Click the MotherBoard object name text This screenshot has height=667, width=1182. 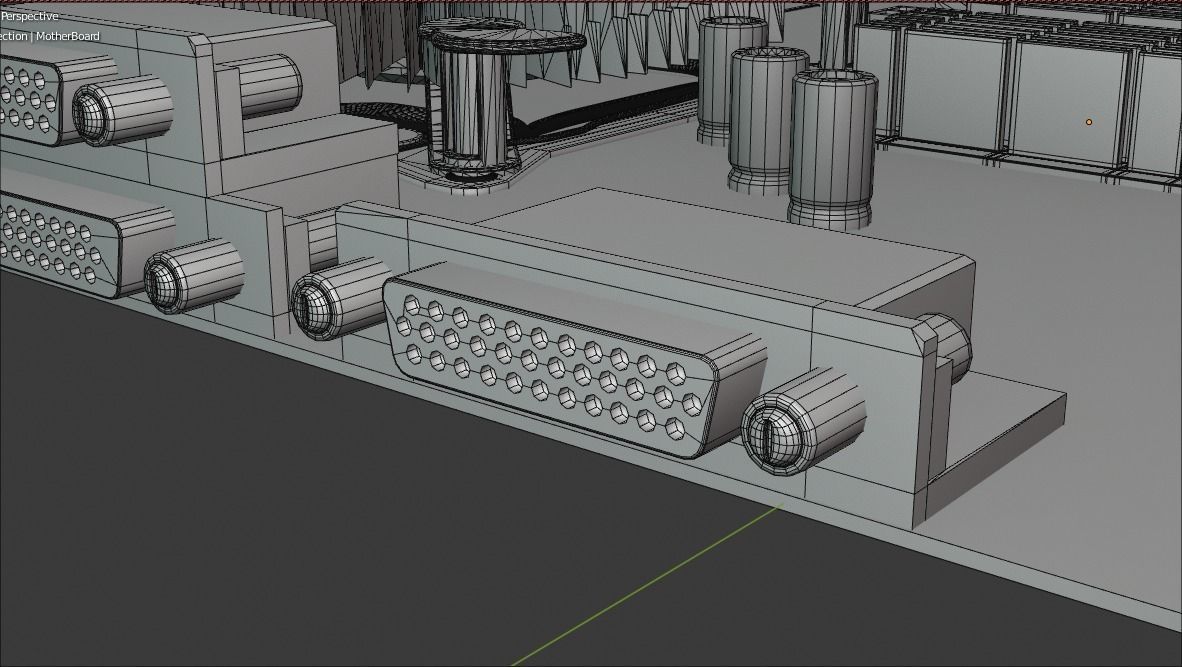(x=68, y=35)
